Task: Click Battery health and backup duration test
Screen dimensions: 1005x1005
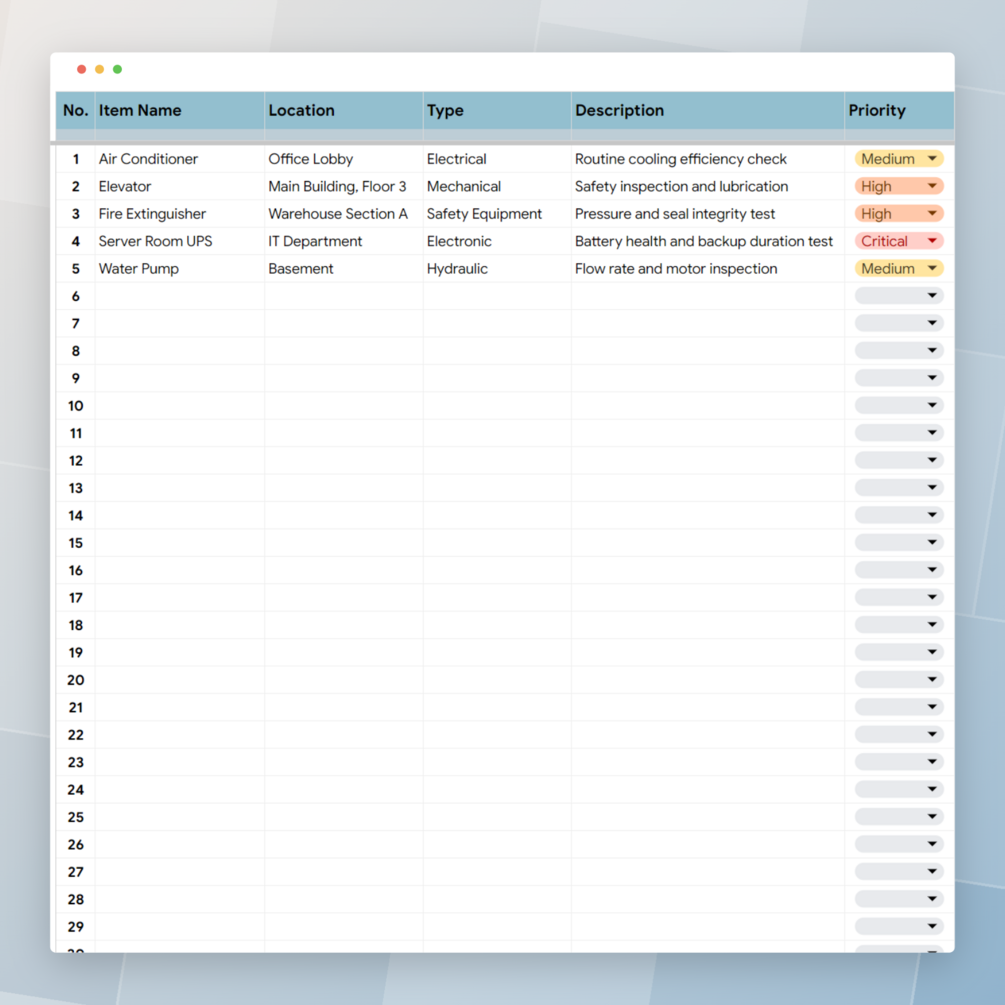Action: (708, 241)
